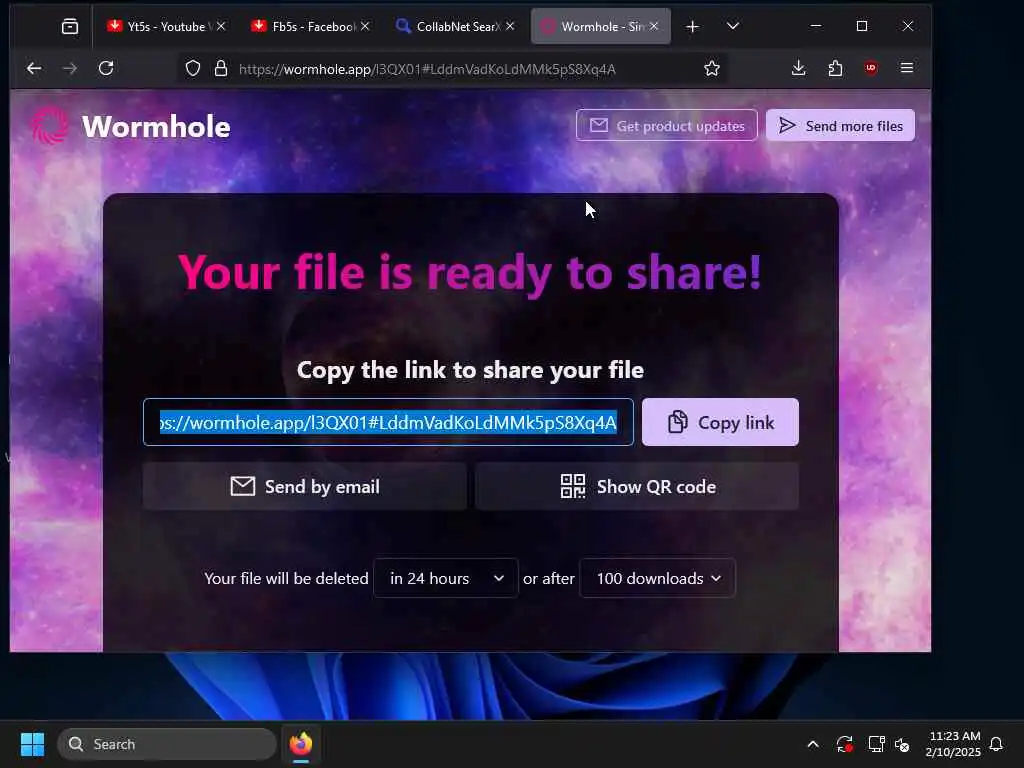
Task: Select the Wormhole tab
Action: (x=600, y=26)
